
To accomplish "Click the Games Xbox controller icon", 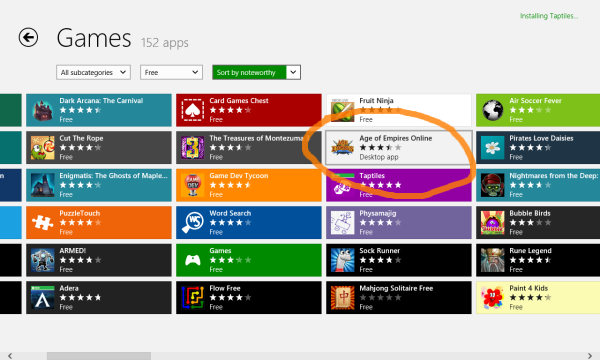I will pos(192,260).
